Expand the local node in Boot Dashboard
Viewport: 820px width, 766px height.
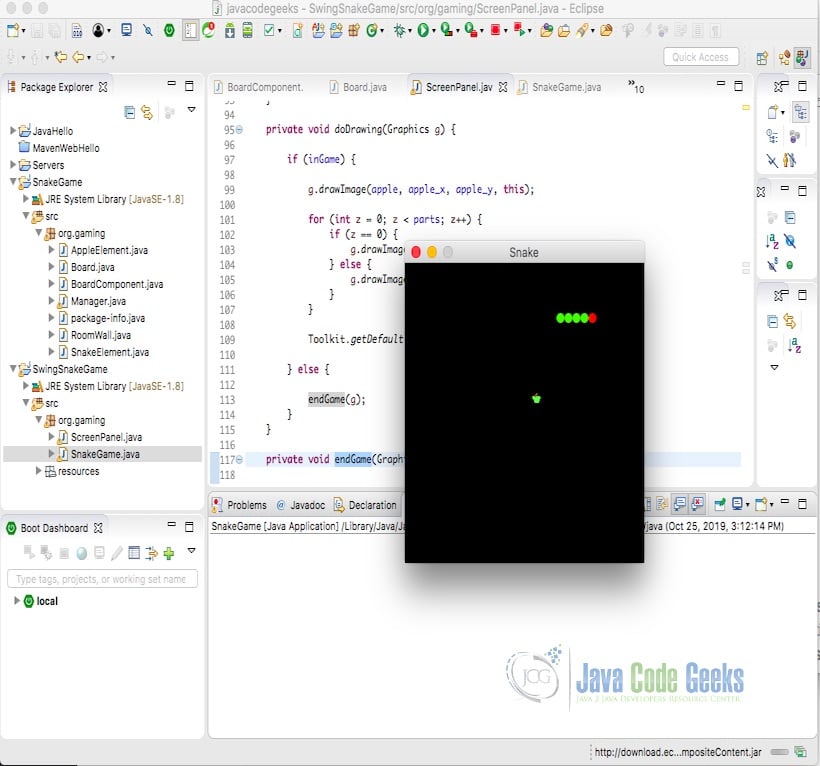point(17,601)
